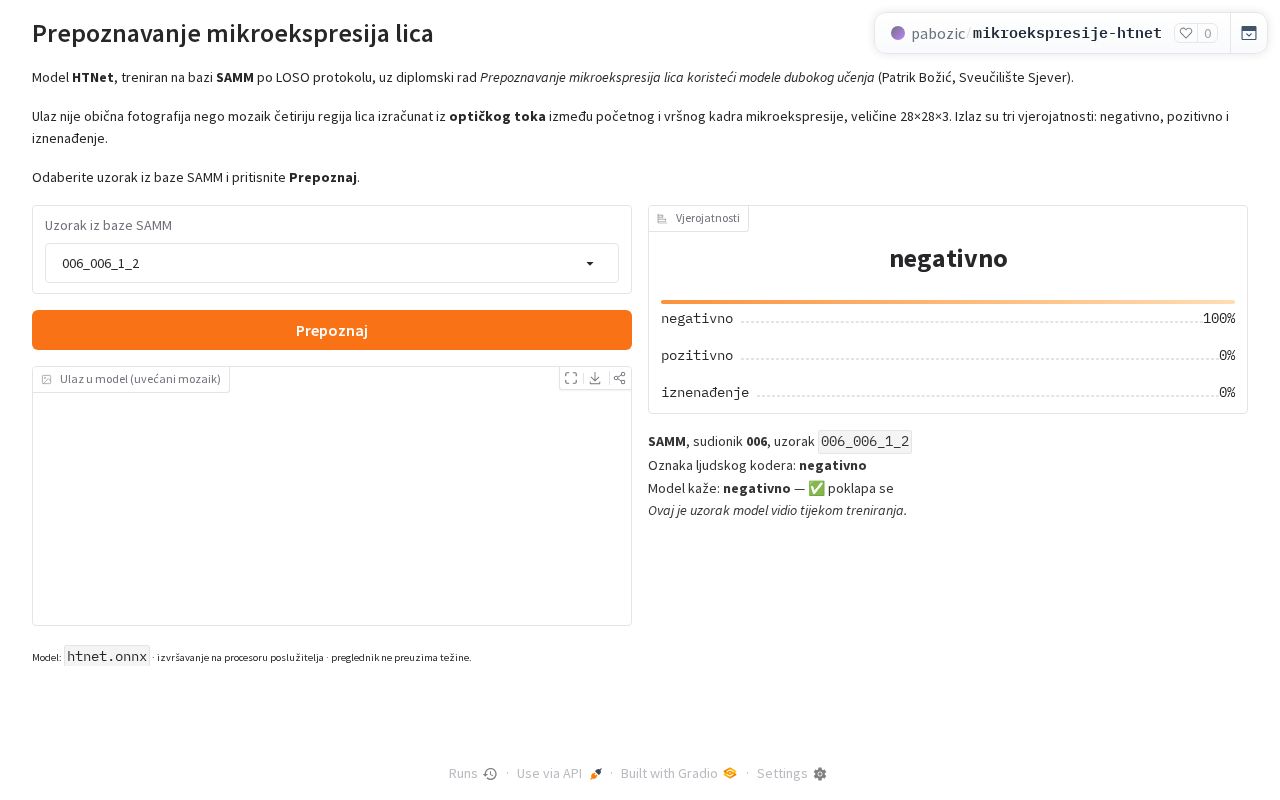
Task: Open the 'Use via API' footer link
Action: [559, 774]
